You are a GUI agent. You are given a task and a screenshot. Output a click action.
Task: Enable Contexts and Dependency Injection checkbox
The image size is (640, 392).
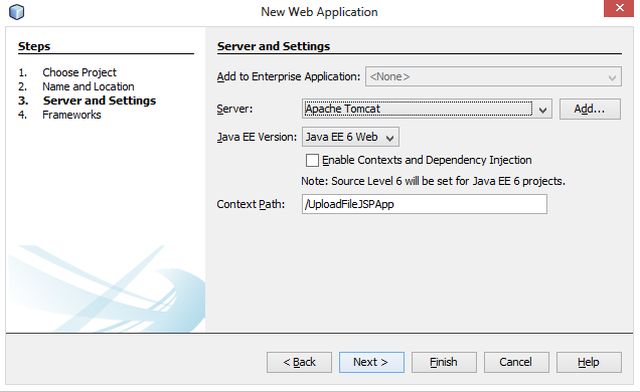point(312,160)
